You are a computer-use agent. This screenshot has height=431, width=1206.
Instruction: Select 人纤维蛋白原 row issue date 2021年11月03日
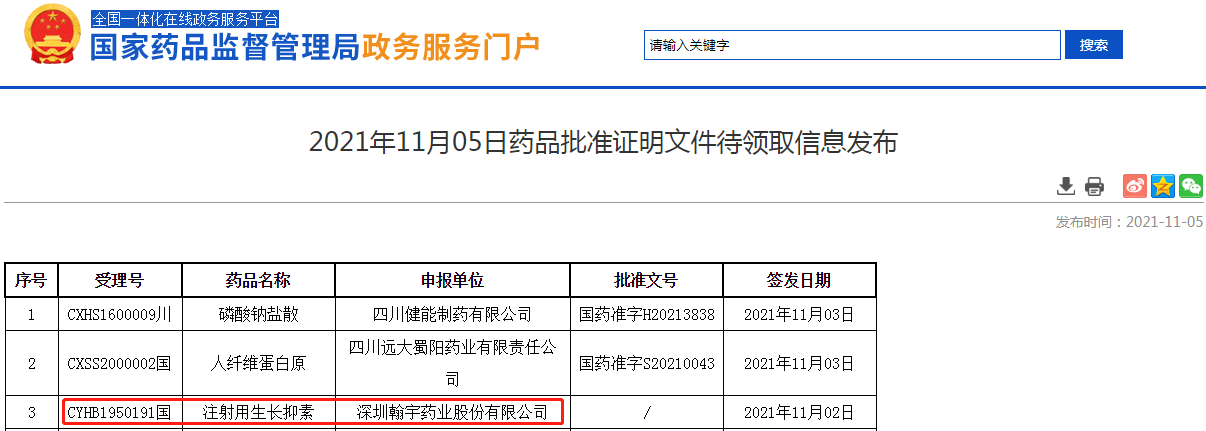tap(799, 363)
